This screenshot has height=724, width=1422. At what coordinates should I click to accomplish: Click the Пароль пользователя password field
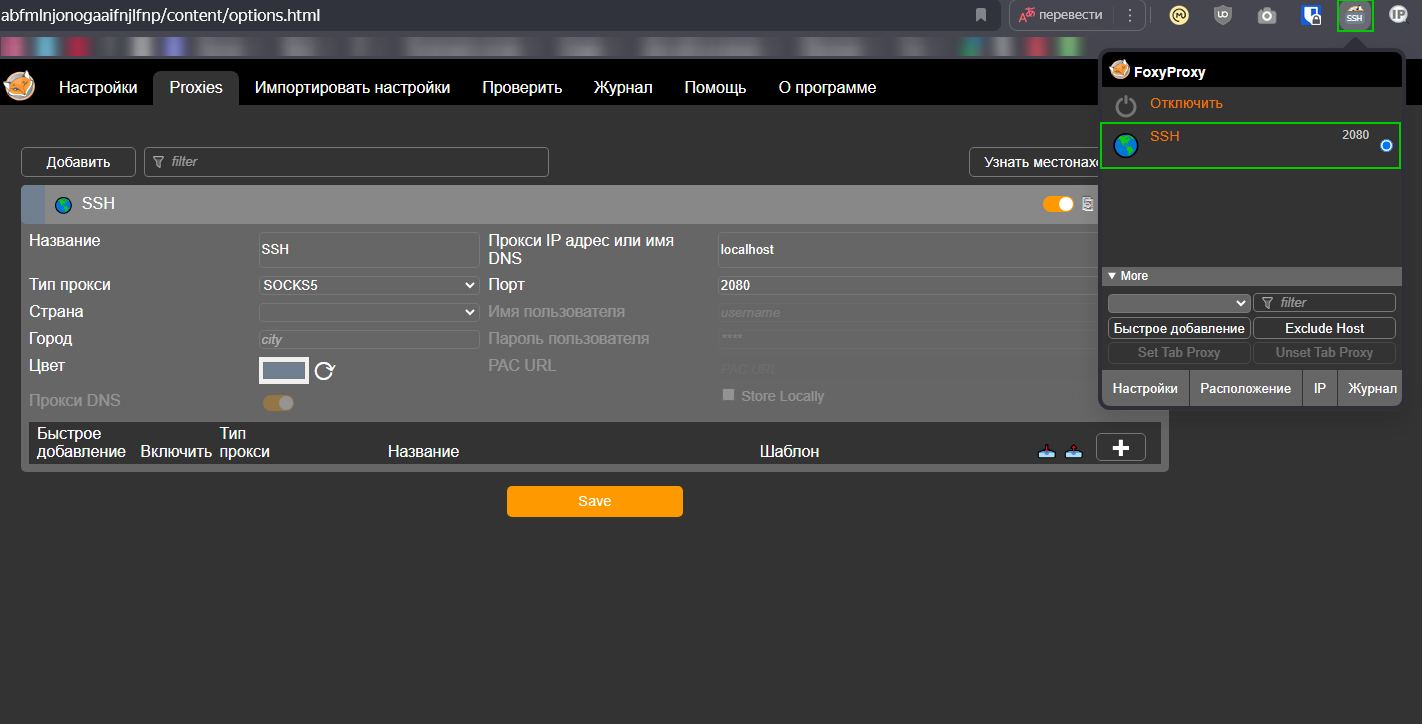(908, 339)
